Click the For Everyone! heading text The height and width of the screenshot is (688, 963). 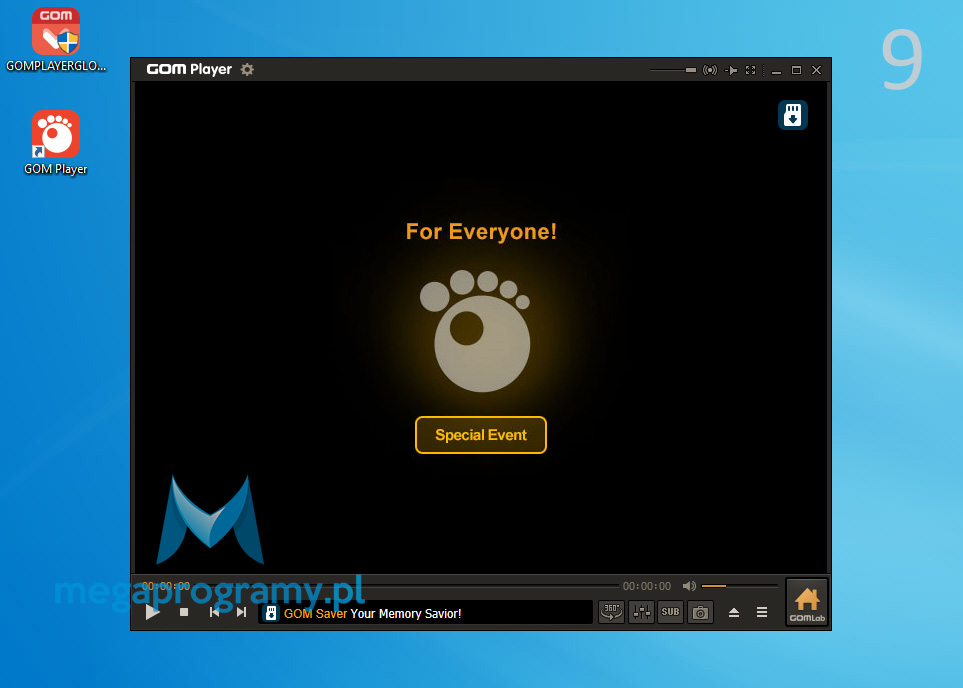(481, 232)
